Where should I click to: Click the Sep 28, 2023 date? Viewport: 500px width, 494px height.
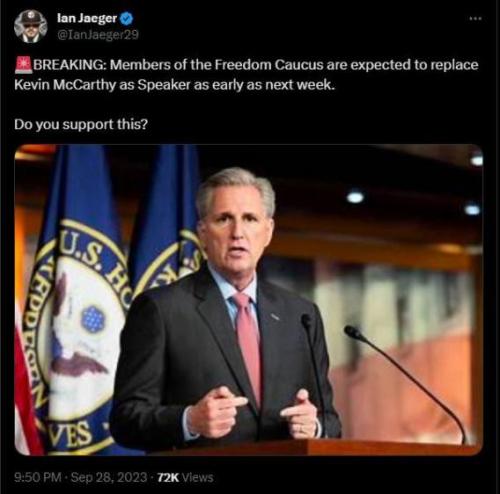pos(109,477)
